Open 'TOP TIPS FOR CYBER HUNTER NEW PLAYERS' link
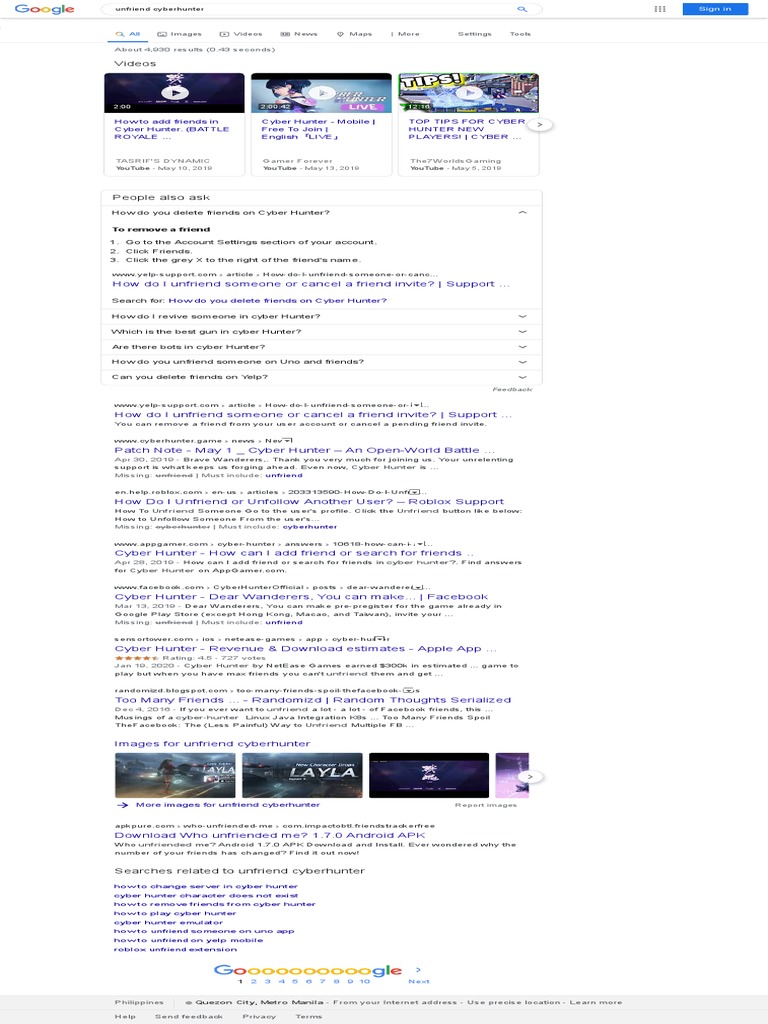The height and width of the screenshot is (1024, 768). (x=466, y=129)
